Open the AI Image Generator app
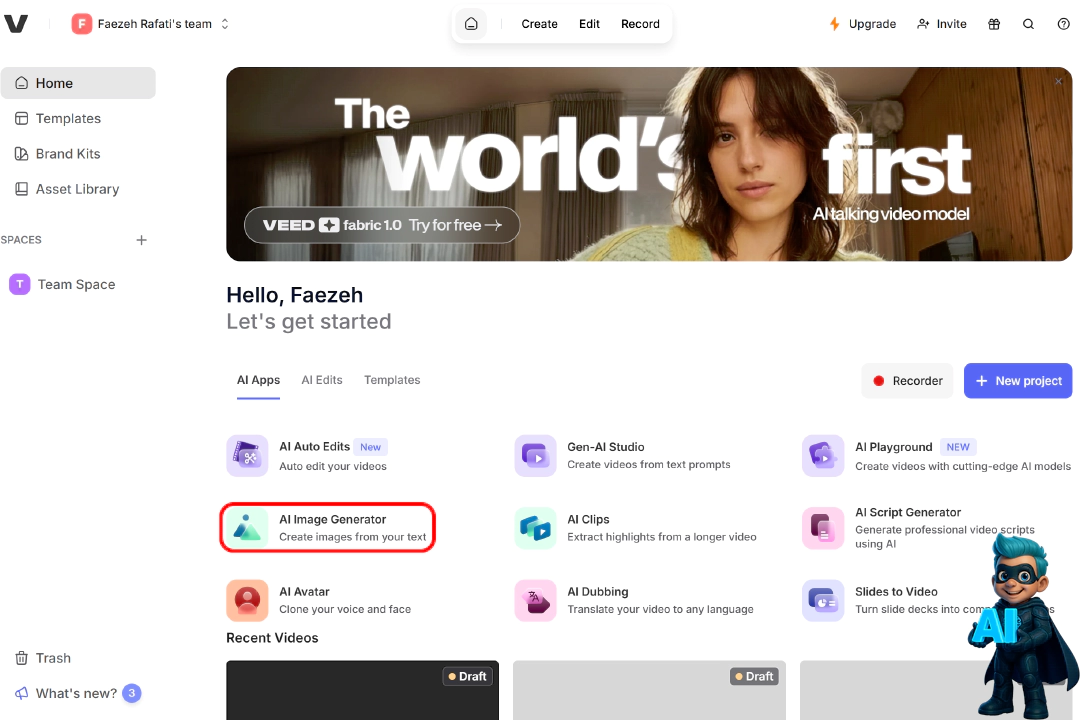The width and height of the screenshot is (1080, 720). click(328, 528)
